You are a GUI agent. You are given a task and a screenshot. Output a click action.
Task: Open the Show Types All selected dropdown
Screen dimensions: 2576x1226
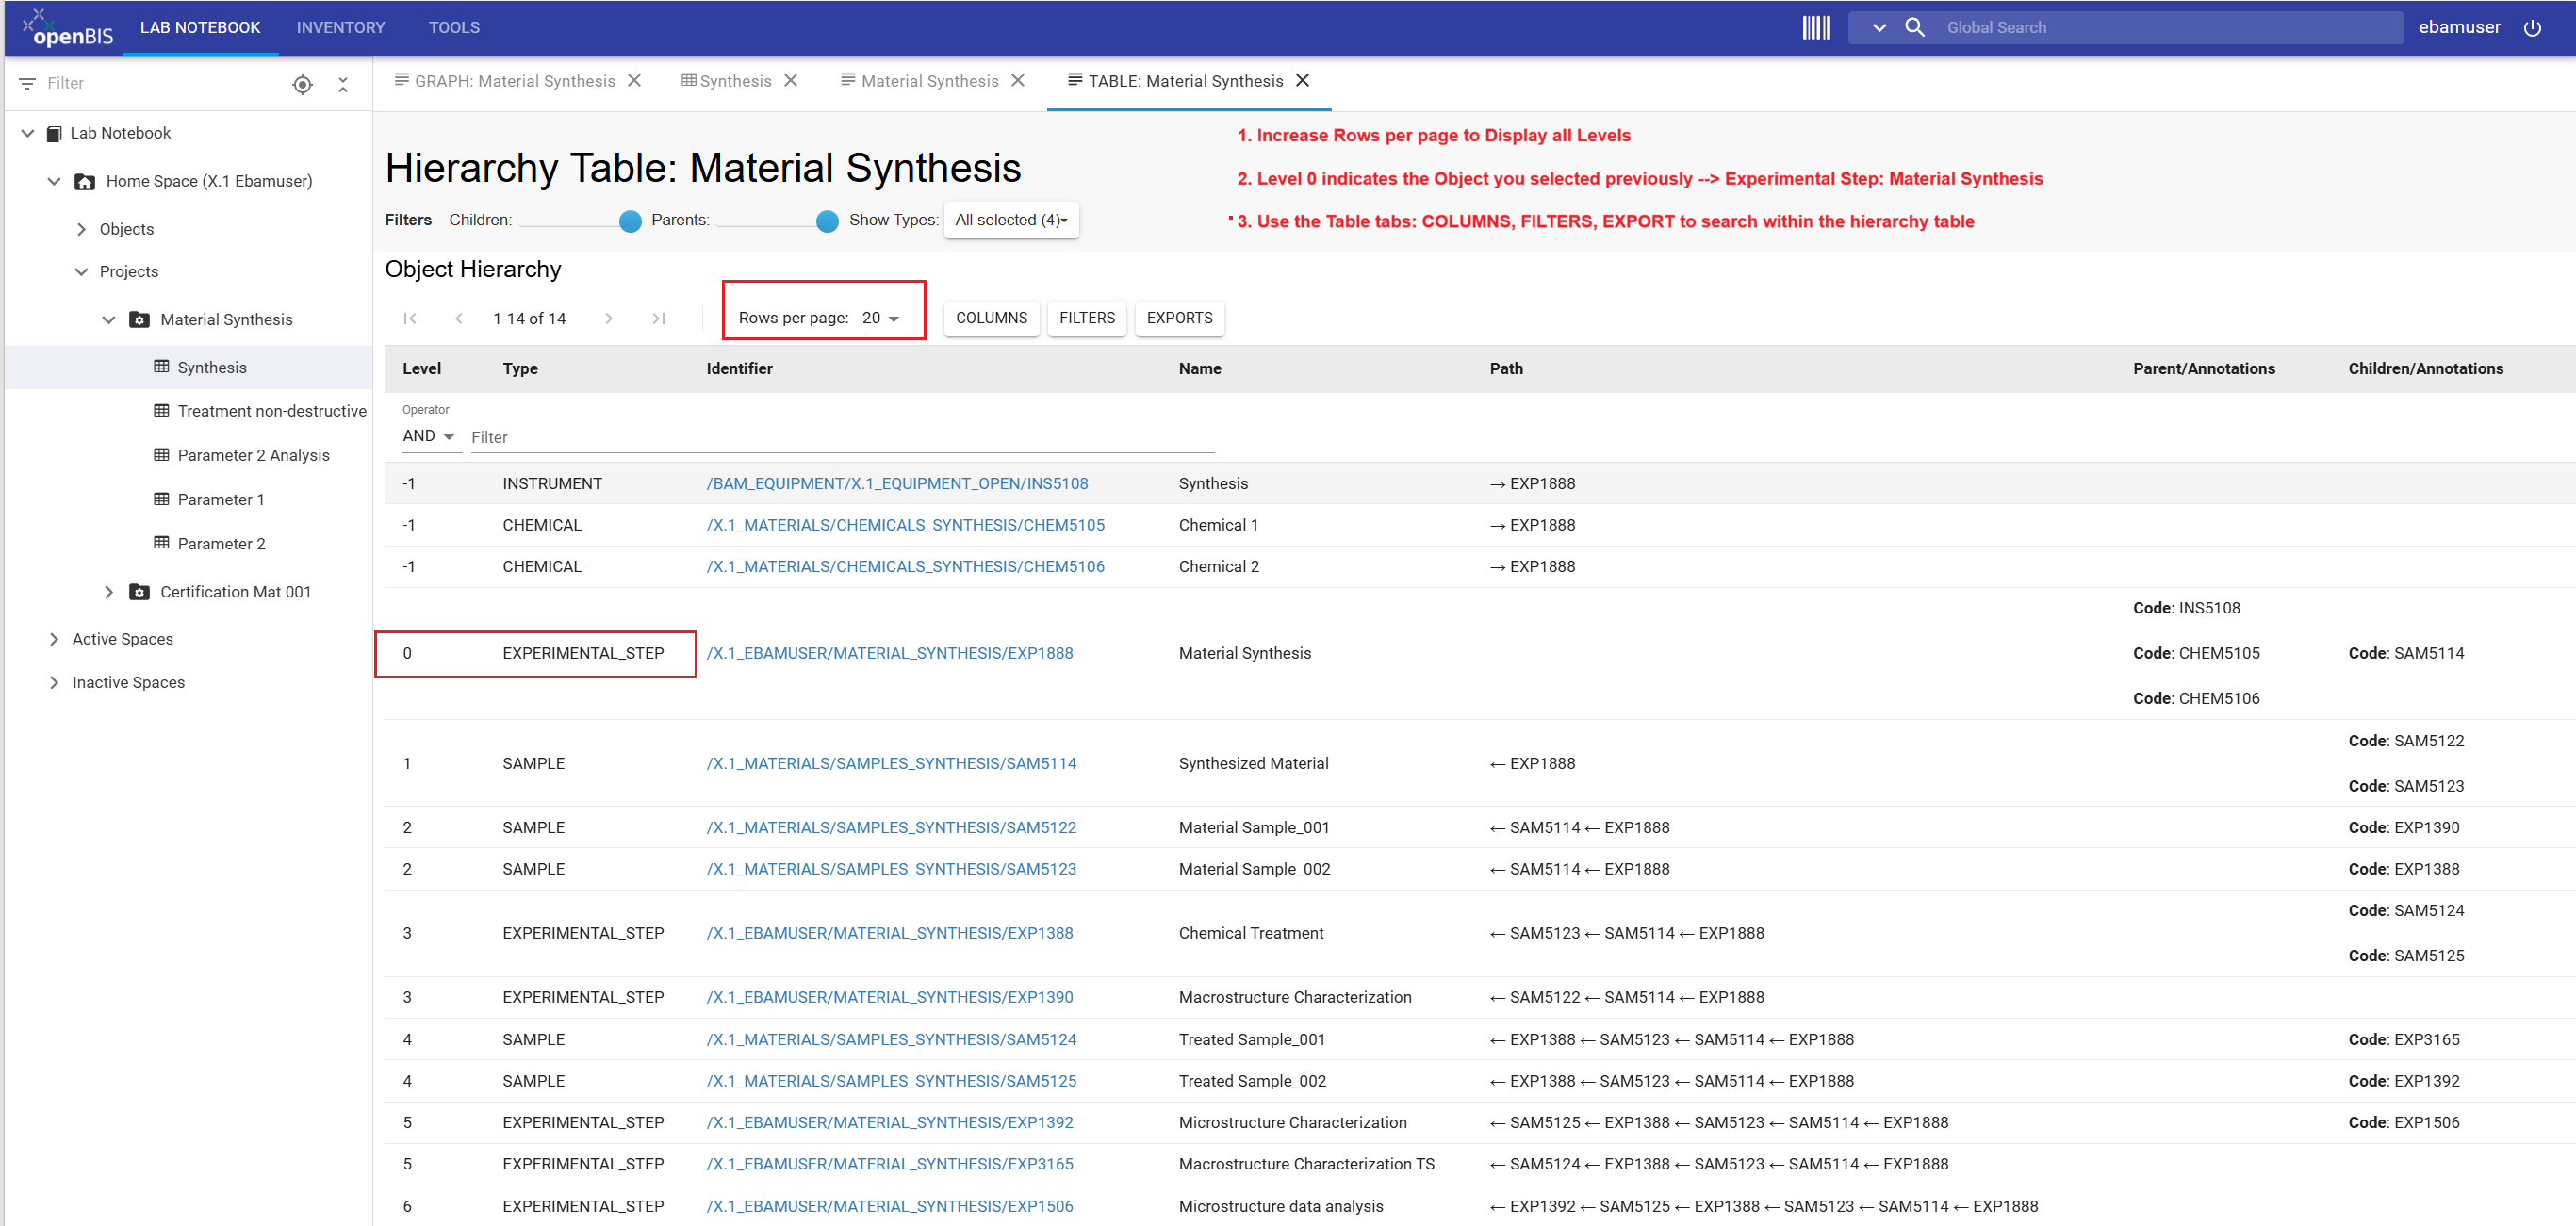coord(1011,220)
